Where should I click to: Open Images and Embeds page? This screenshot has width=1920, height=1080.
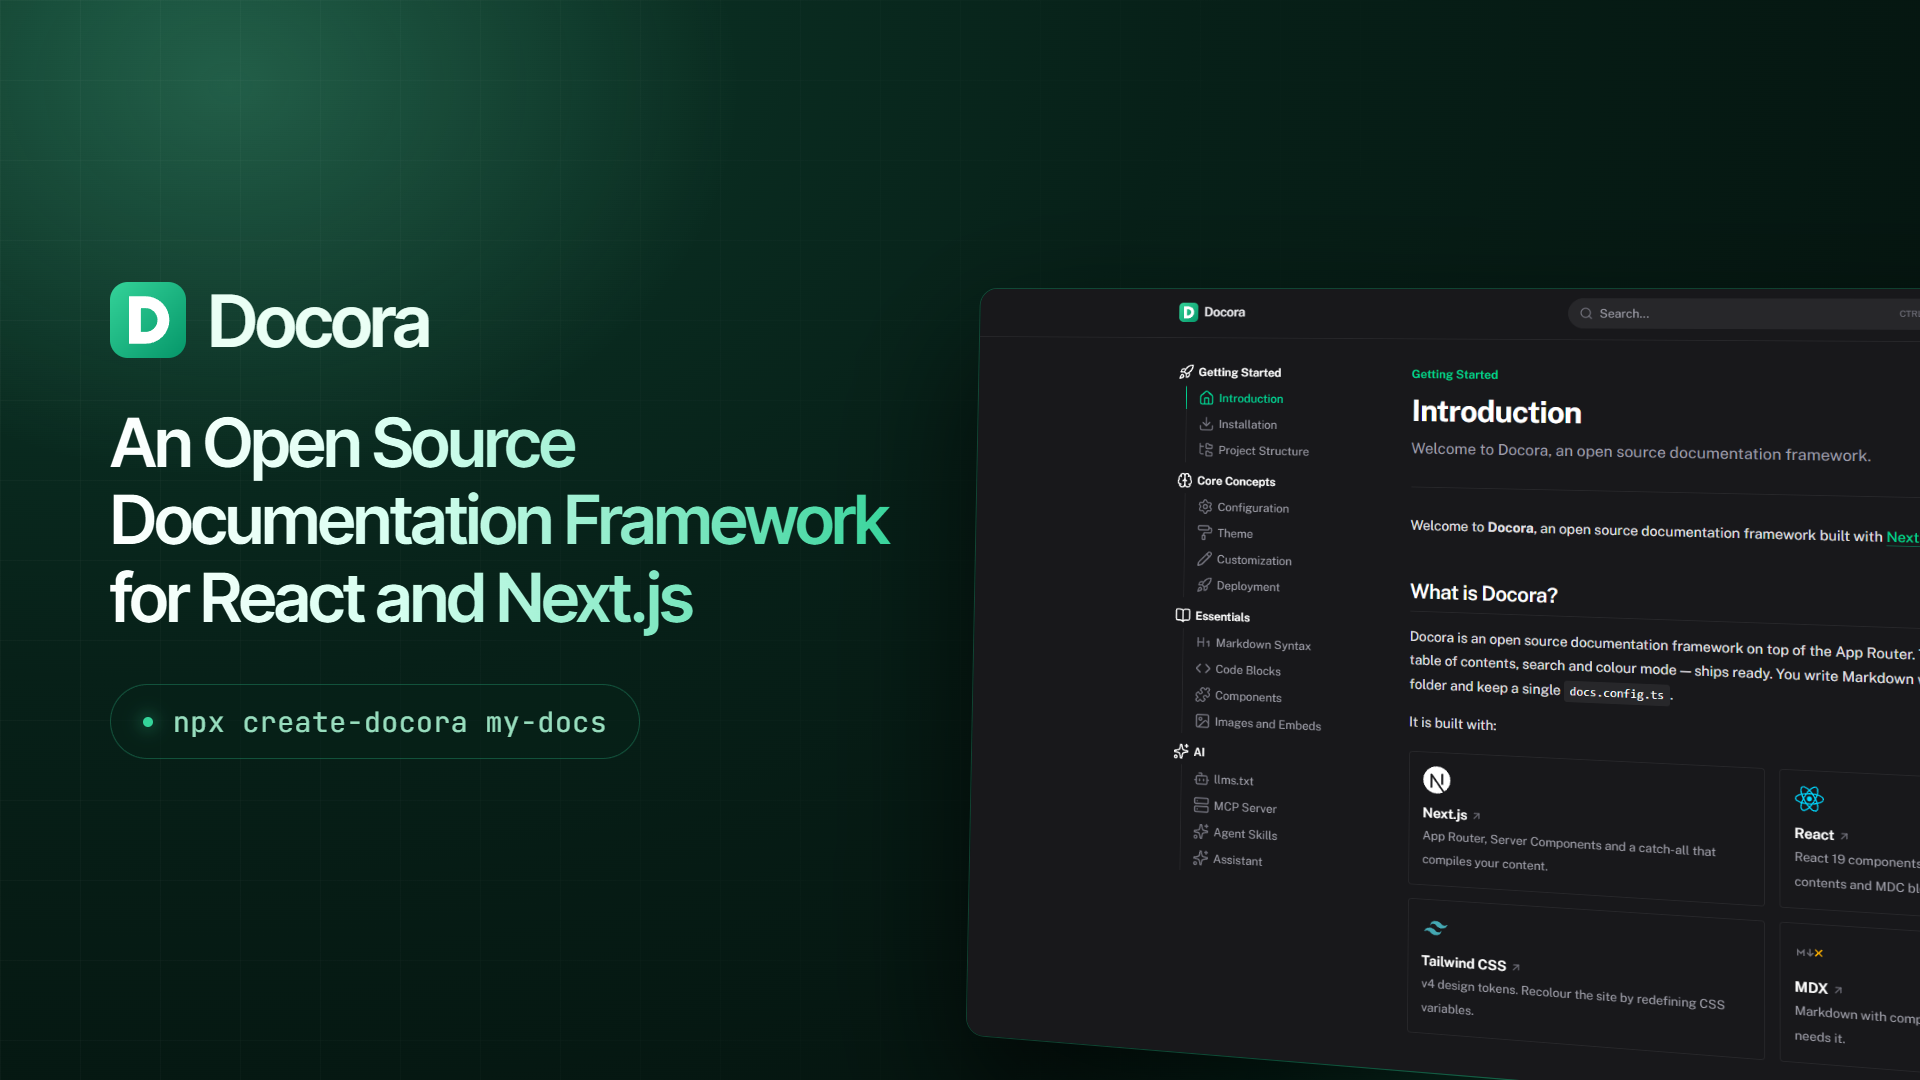click(1267, 724)
